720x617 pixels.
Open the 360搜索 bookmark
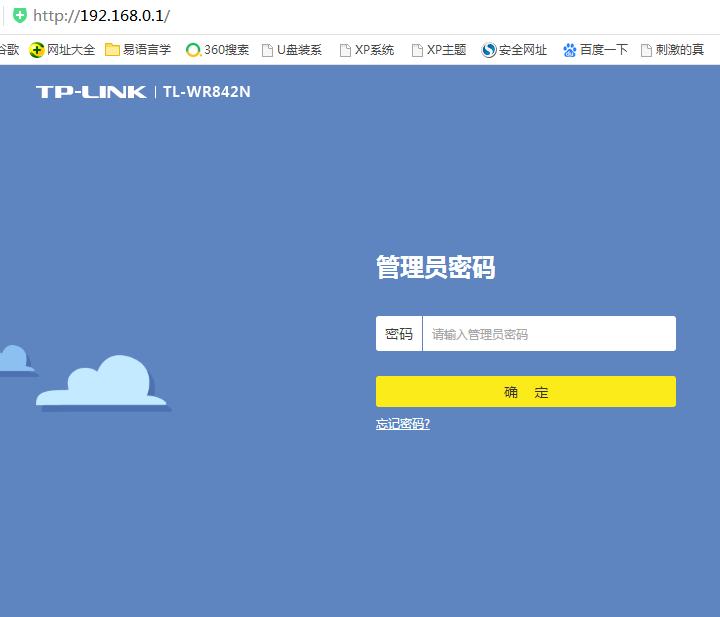pyautogui.click(x=217, y=50)
